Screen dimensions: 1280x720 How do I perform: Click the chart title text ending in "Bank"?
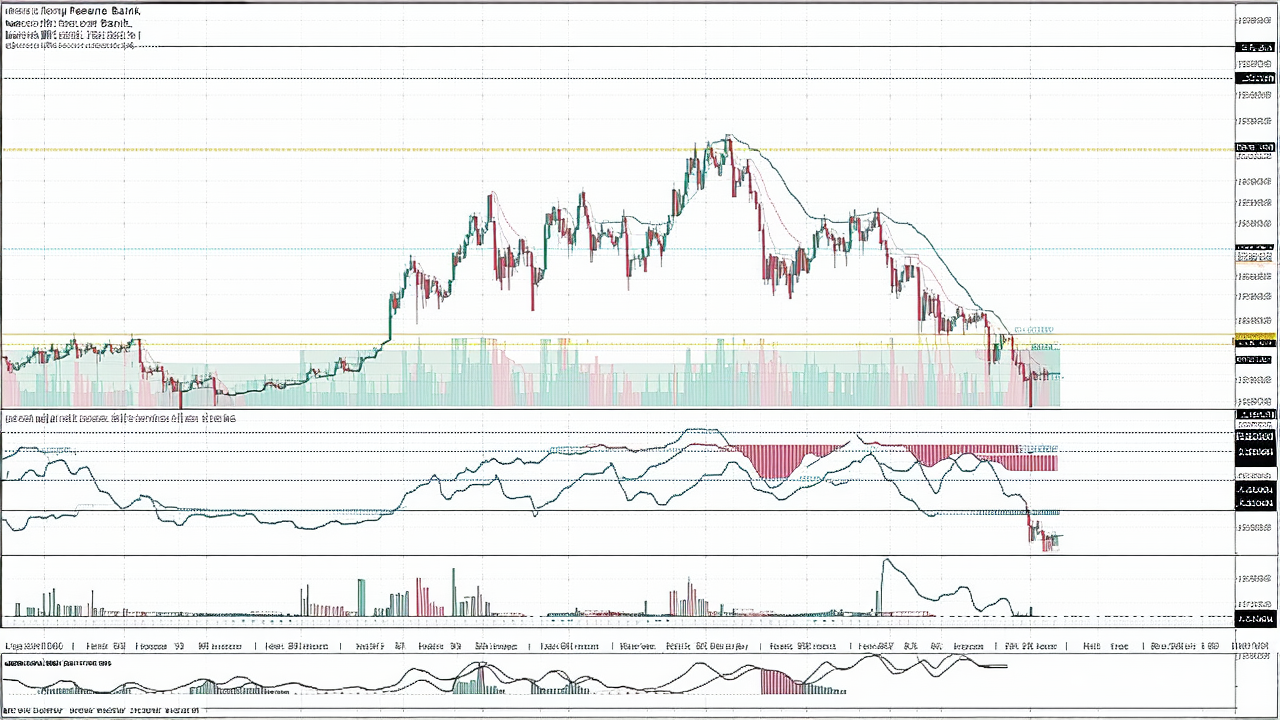tap(73, 11)
